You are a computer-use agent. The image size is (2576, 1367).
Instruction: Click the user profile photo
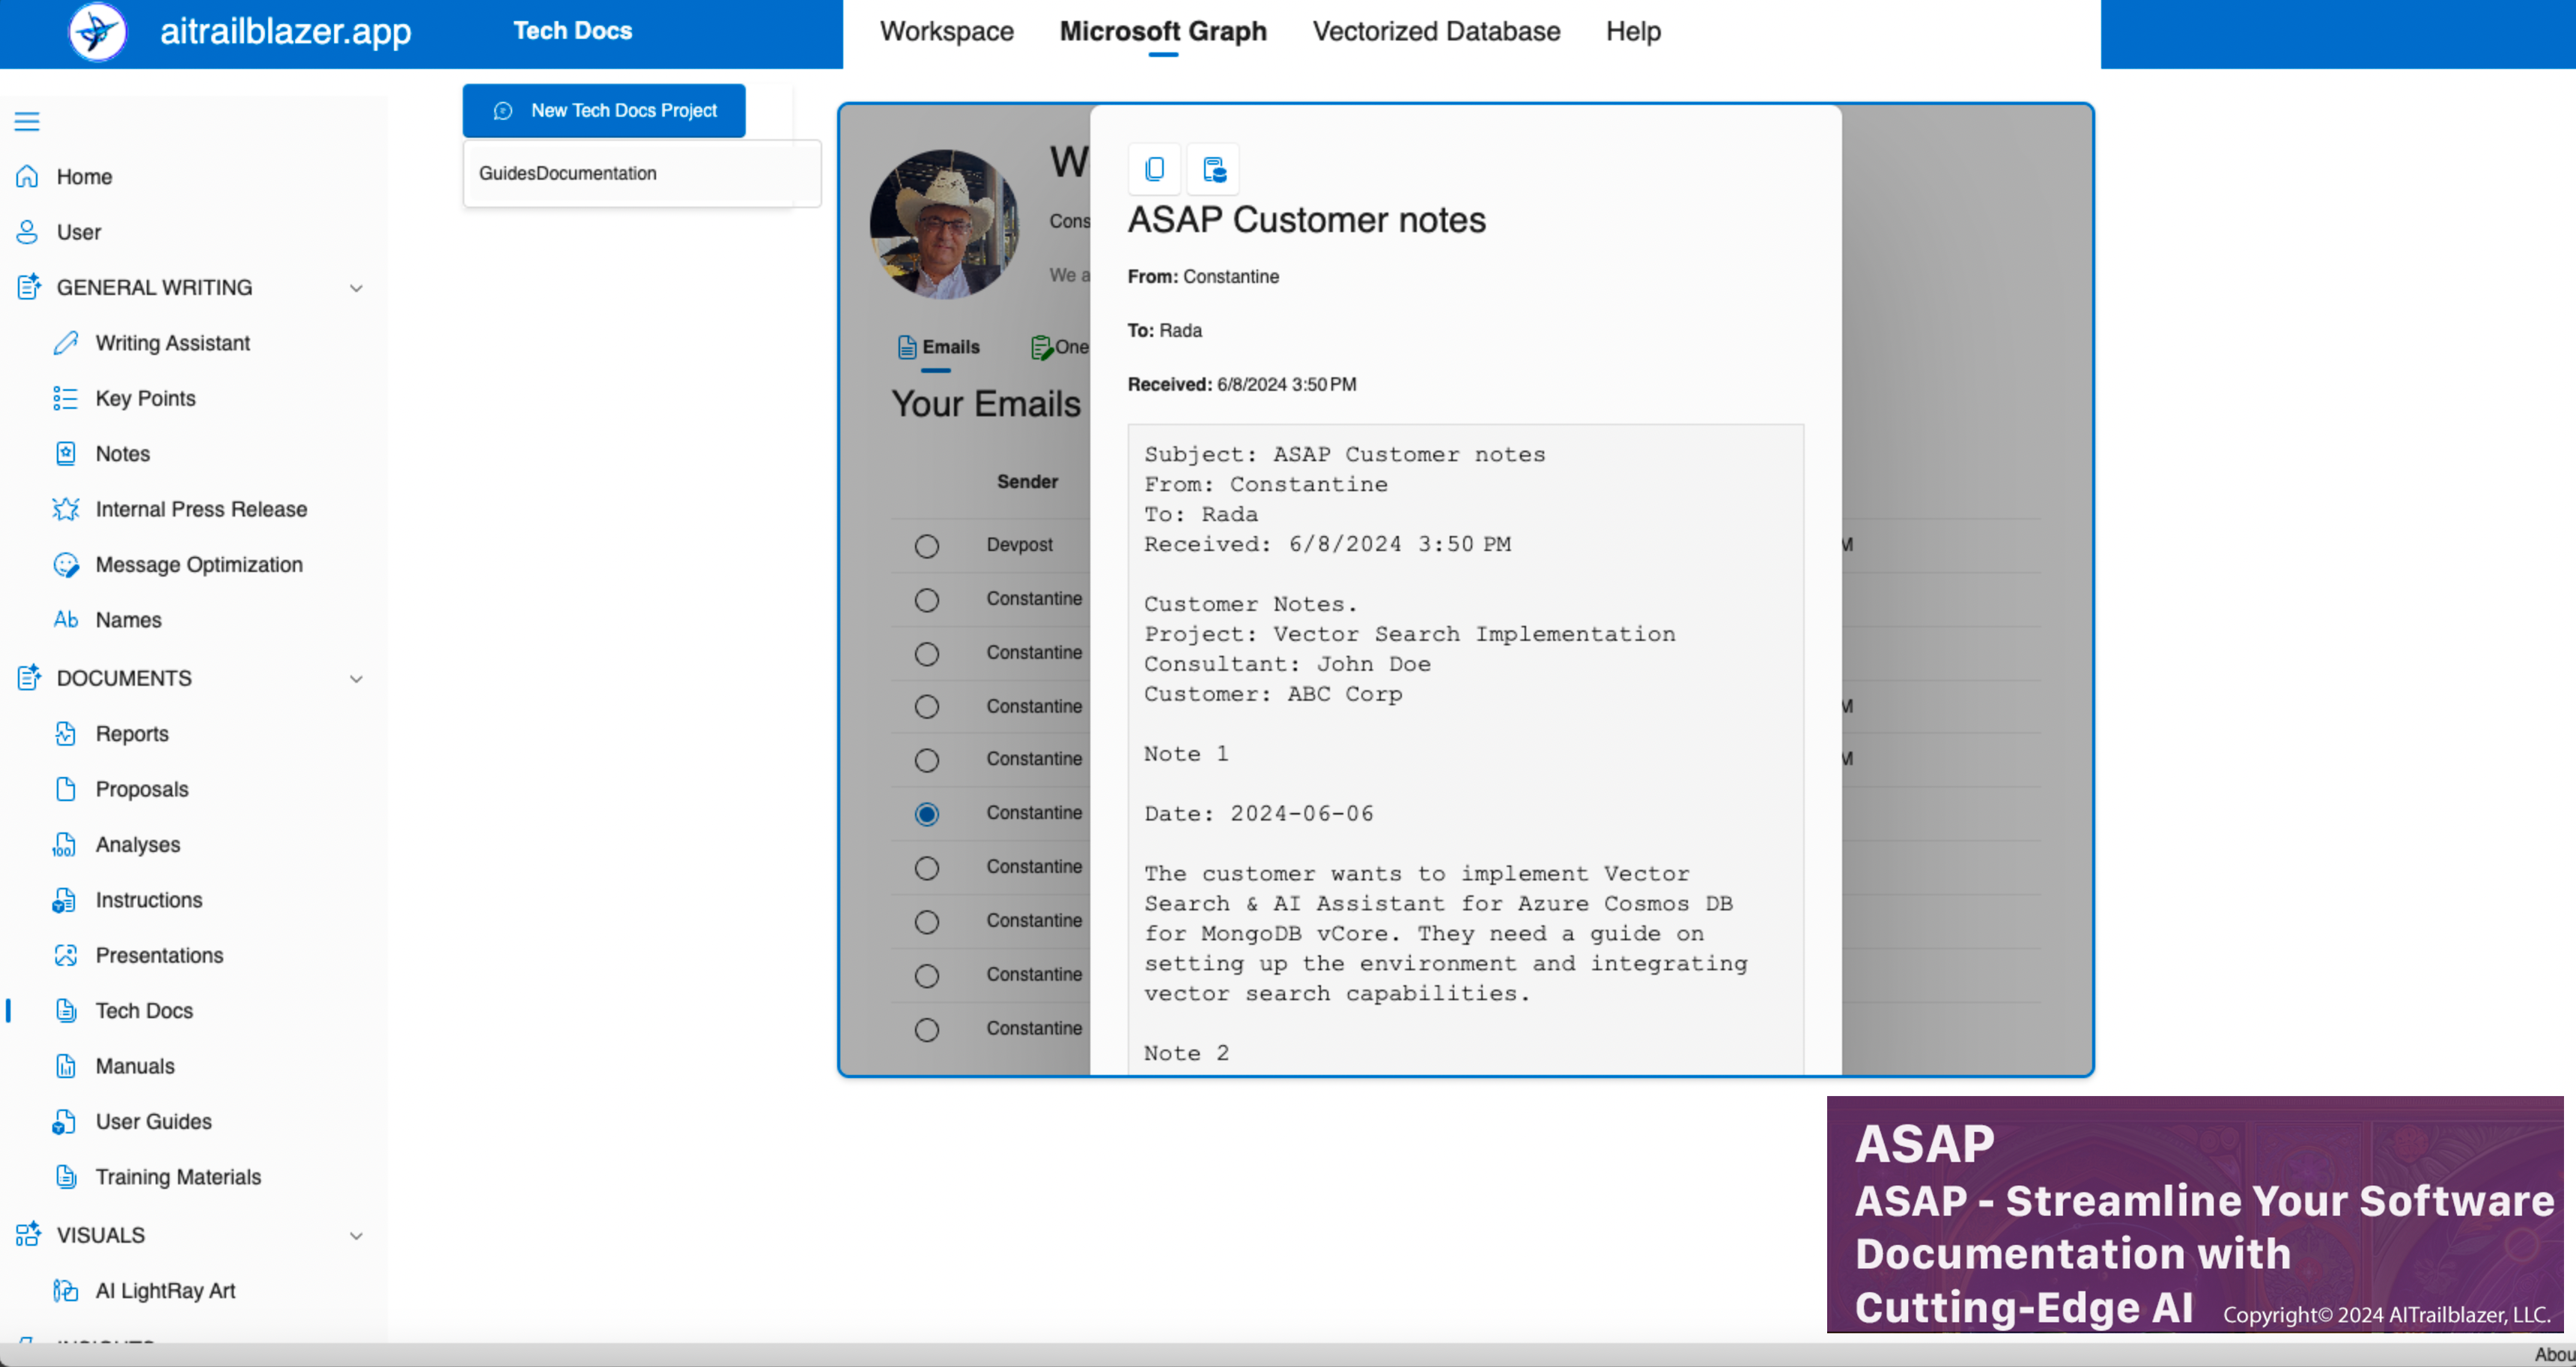(944, 224)
